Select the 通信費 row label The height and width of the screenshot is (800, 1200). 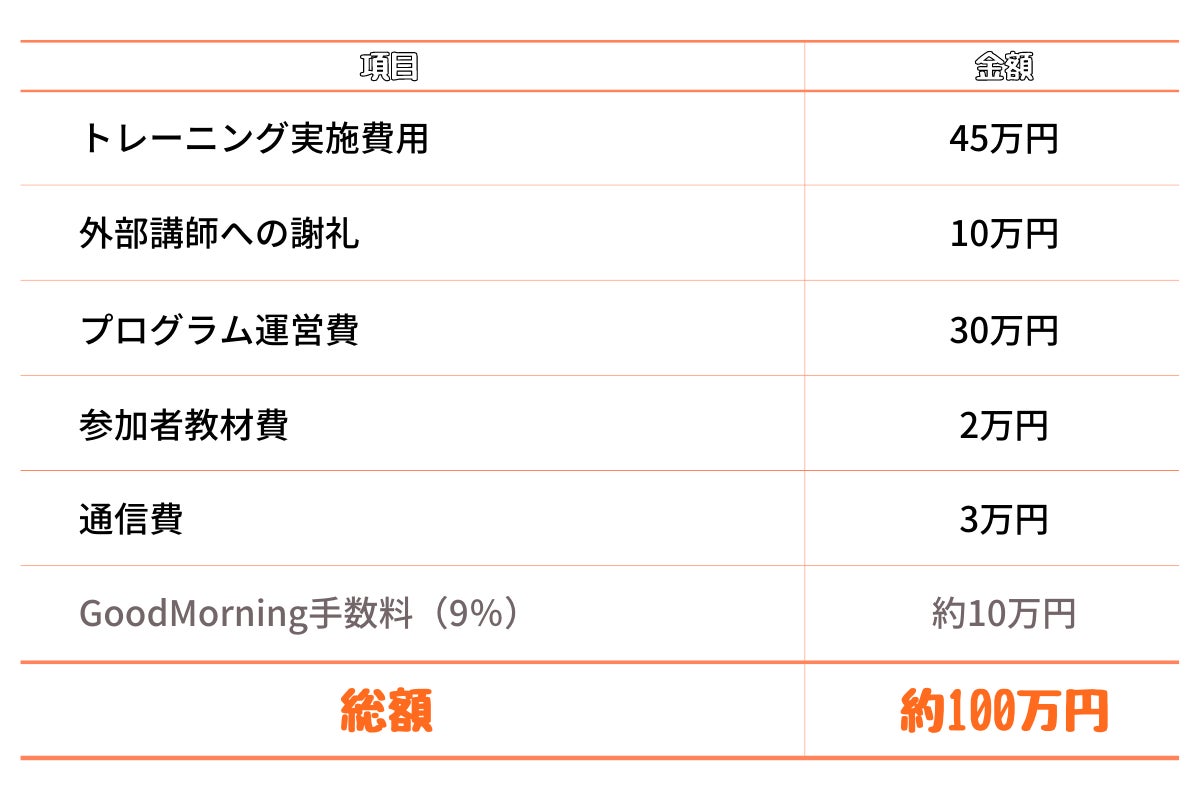(x=131, y=519)
